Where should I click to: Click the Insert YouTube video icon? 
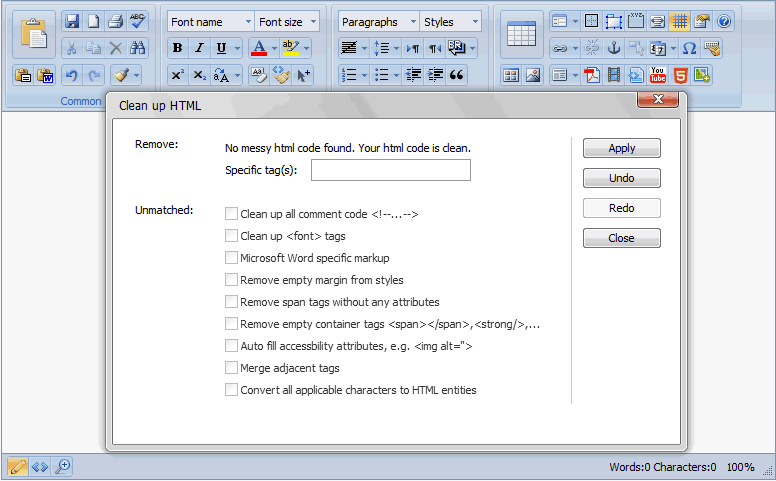point(658,75)
